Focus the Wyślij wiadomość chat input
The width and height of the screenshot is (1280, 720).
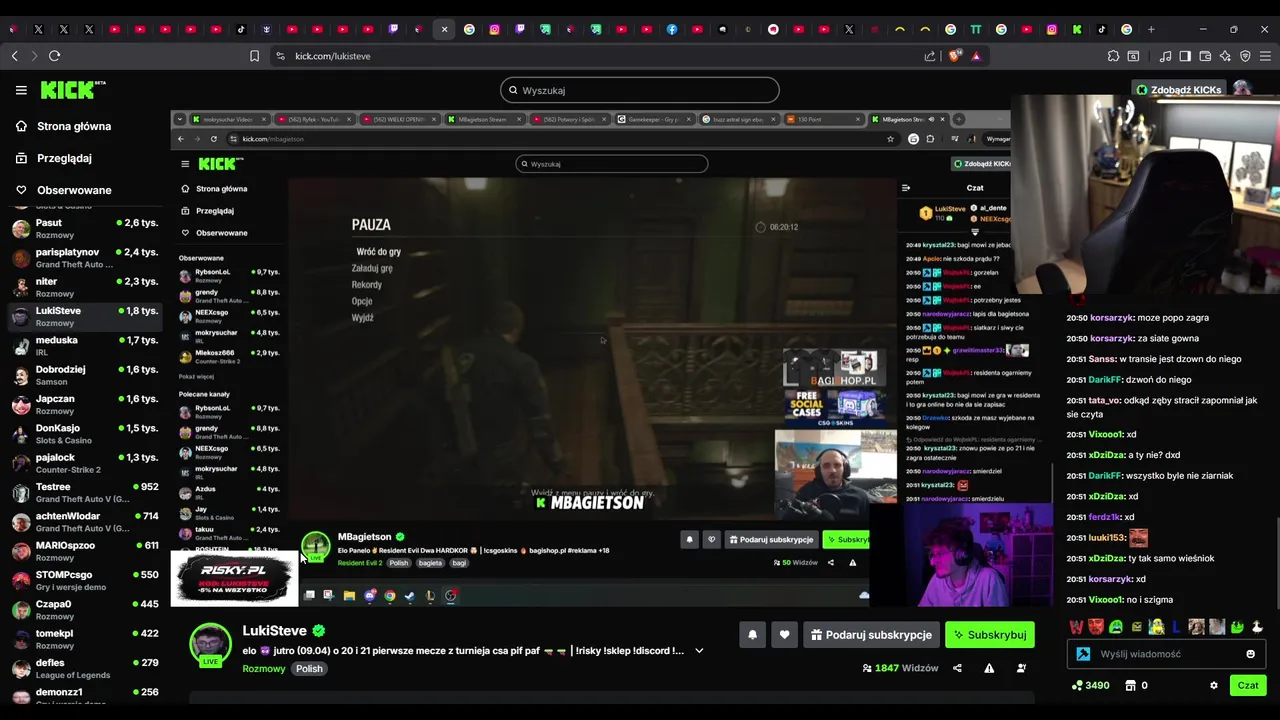pos(1168,654)
